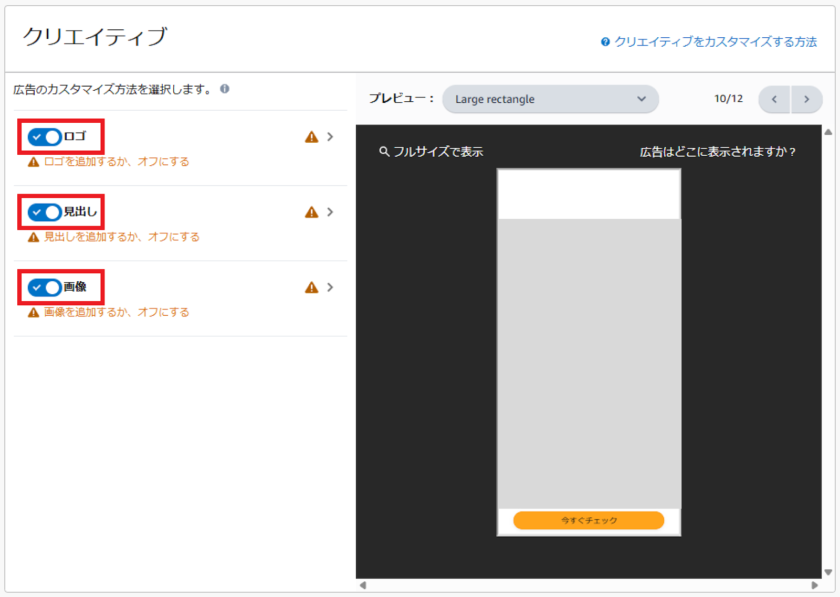Click the preview pane scroll down arrow
Viewport: 840px width, 597px height.
828,571
